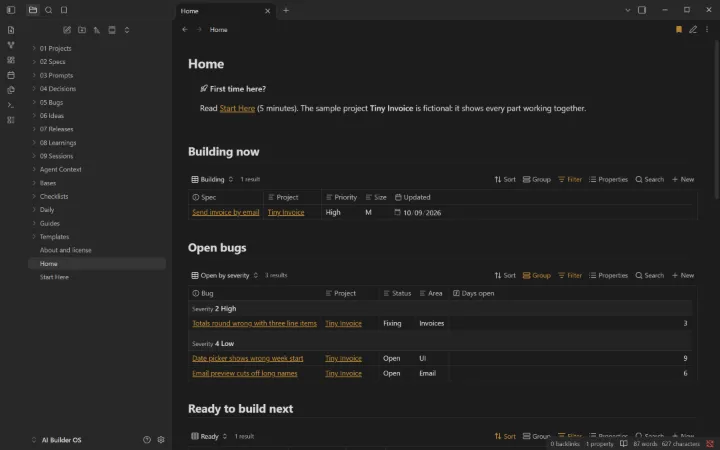
Task: Open the search pane icon
Action: (48, 10)
